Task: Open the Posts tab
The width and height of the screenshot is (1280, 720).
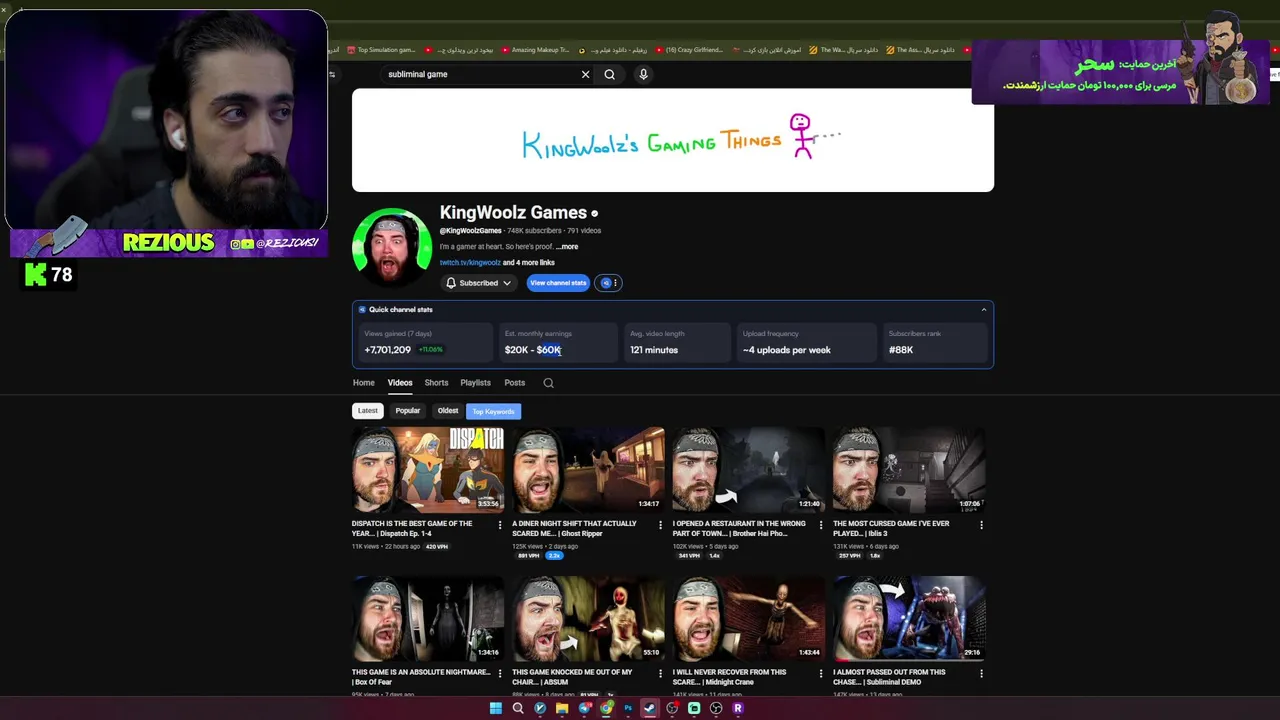Action: (x=515, y=383)
